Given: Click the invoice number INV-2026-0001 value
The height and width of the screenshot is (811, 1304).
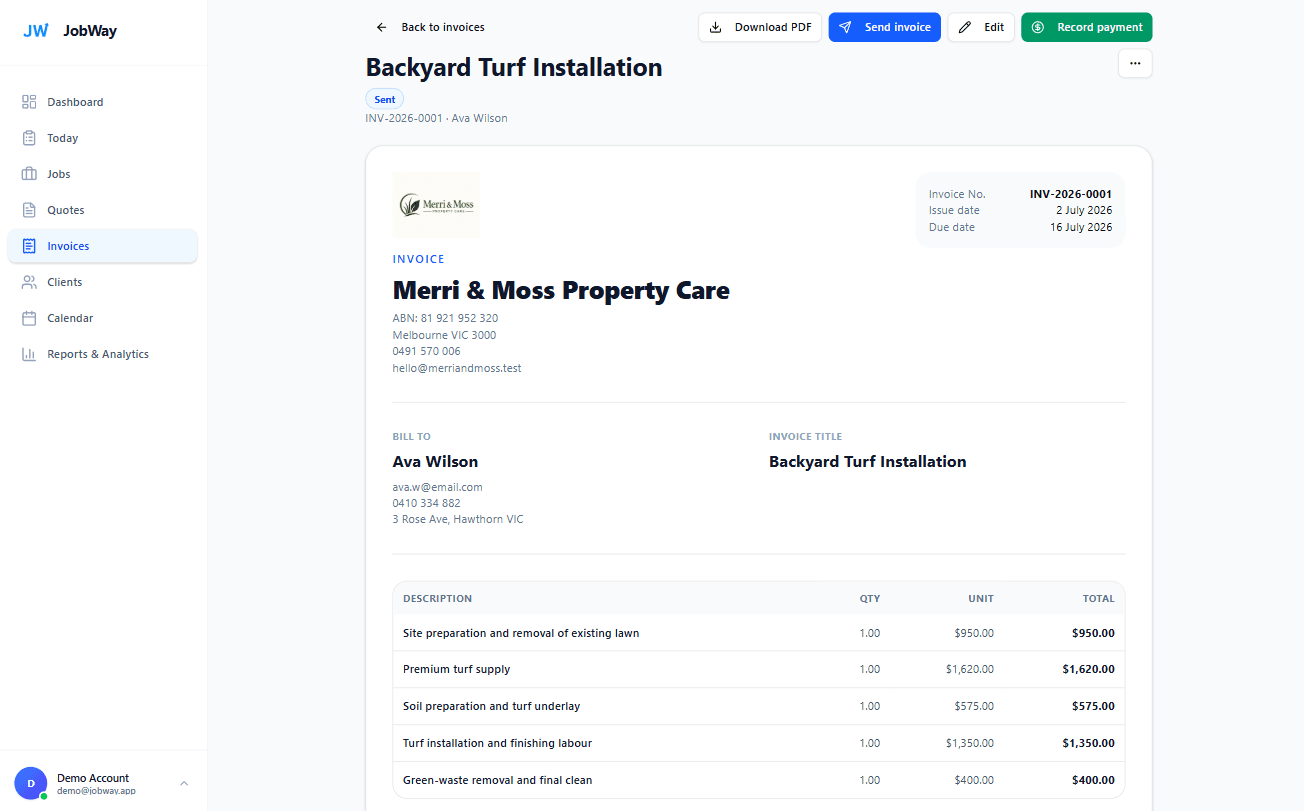Looking at the screenshot, I should coord(1071,194).
